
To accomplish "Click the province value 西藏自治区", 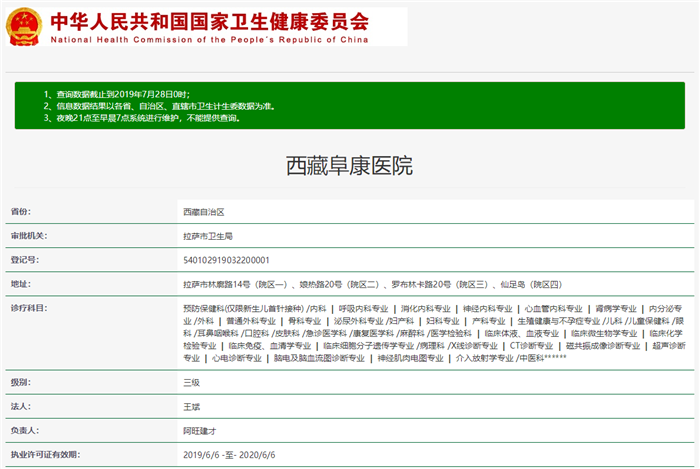I will point(203,212).
